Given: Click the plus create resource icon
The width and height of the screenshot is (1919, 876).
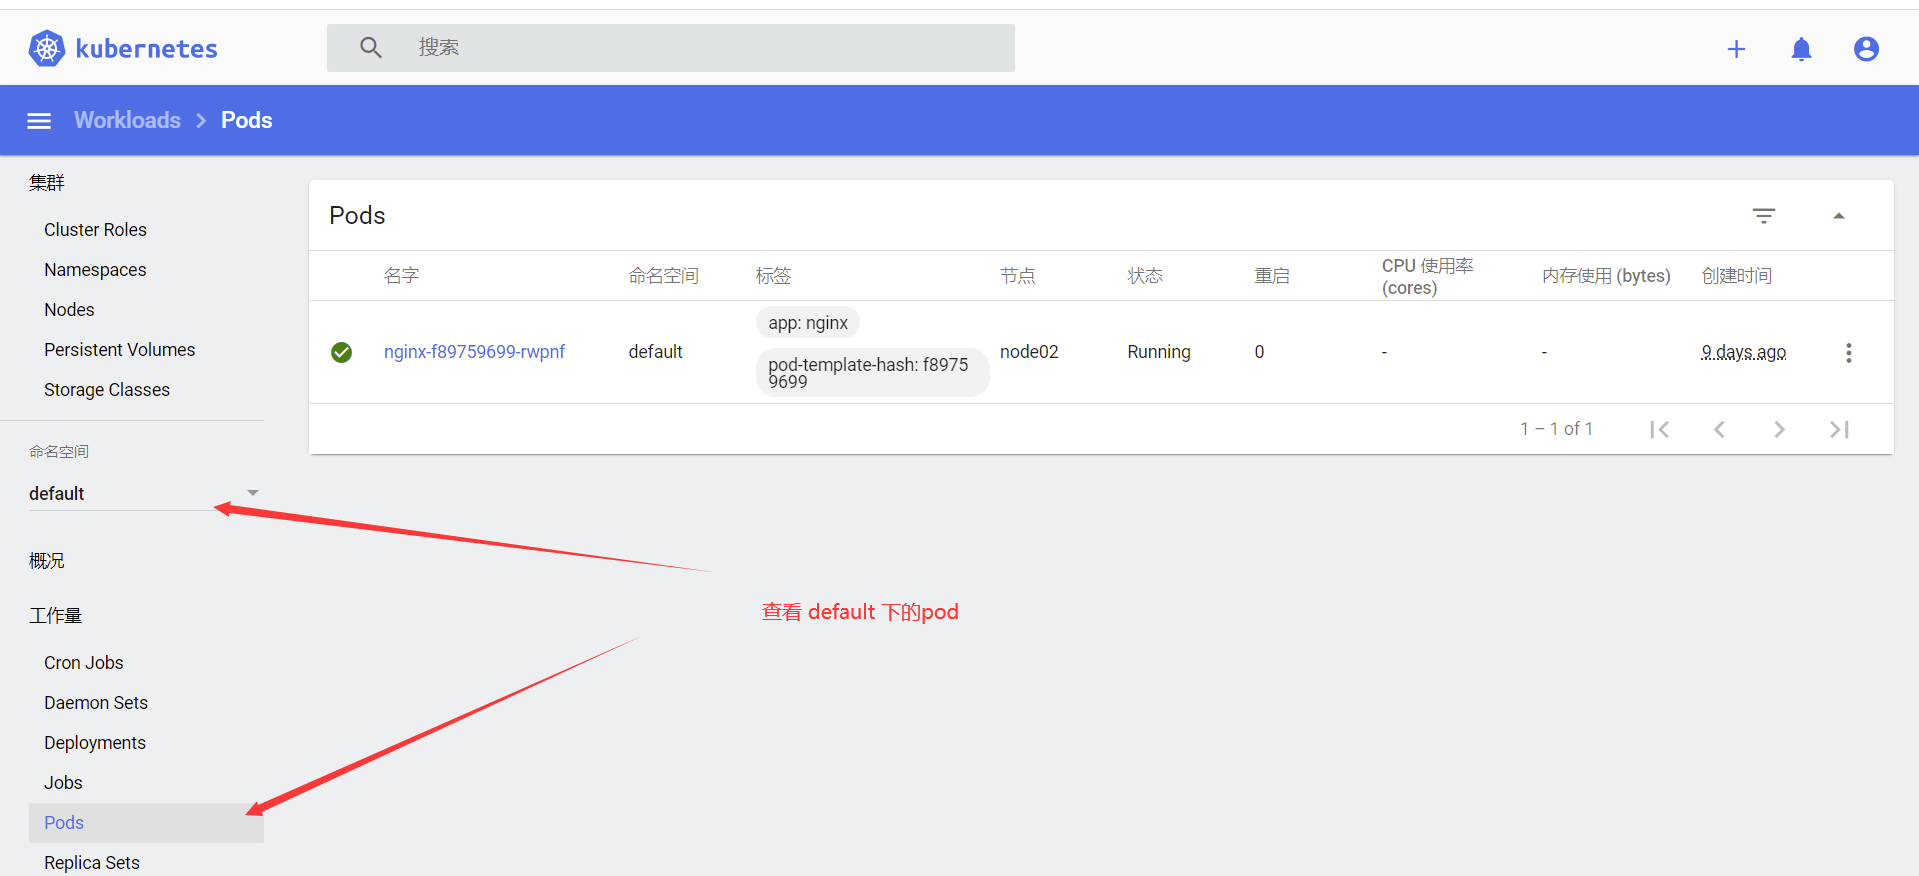Looking at the screenshot, I should 1736,49.
